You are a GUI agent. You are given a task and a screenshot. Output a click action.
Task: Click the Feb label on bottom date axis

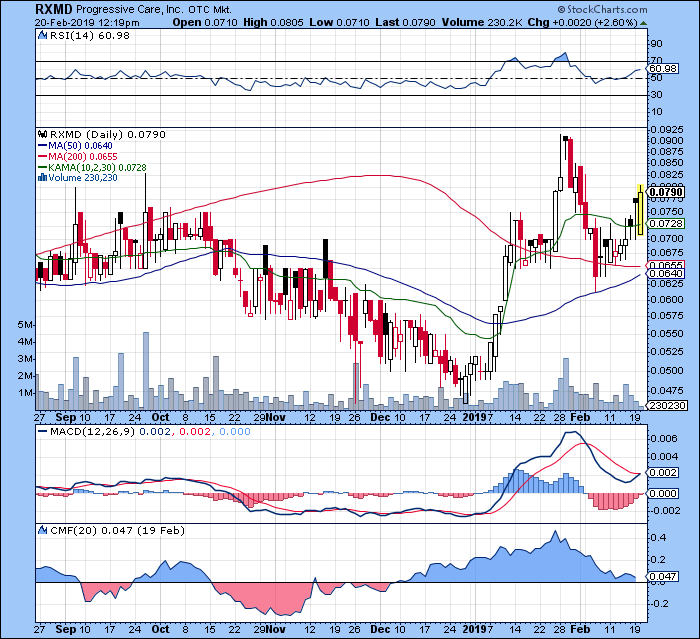tap(580, 629)
